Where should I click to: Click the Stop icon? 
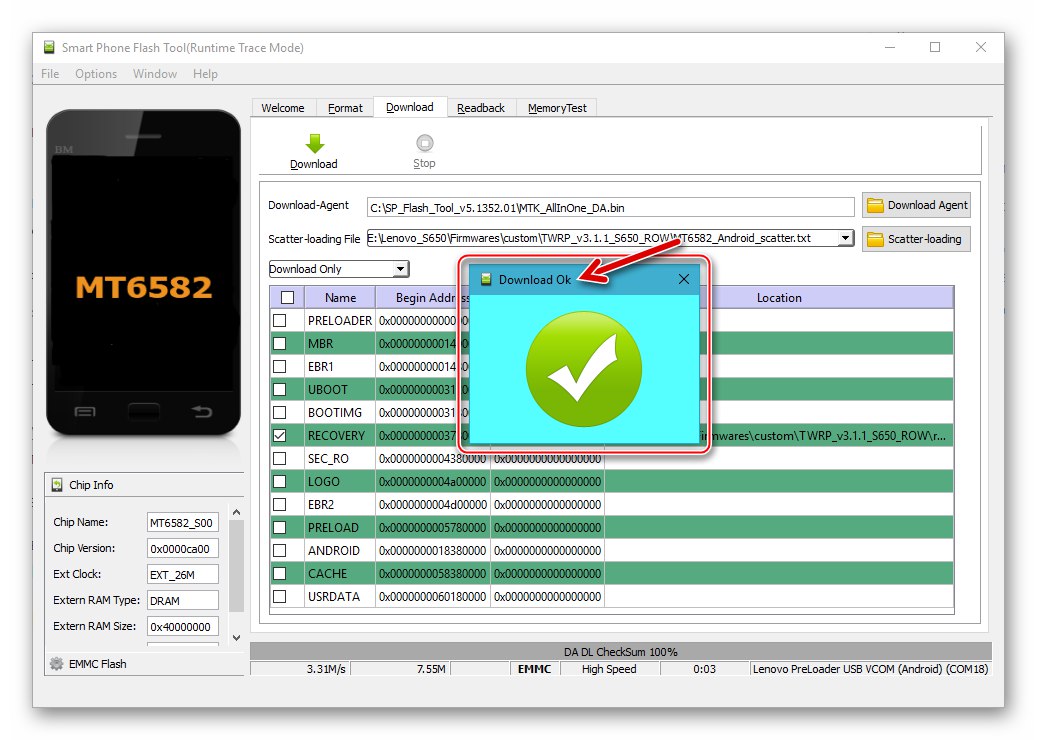coord(424,142)
